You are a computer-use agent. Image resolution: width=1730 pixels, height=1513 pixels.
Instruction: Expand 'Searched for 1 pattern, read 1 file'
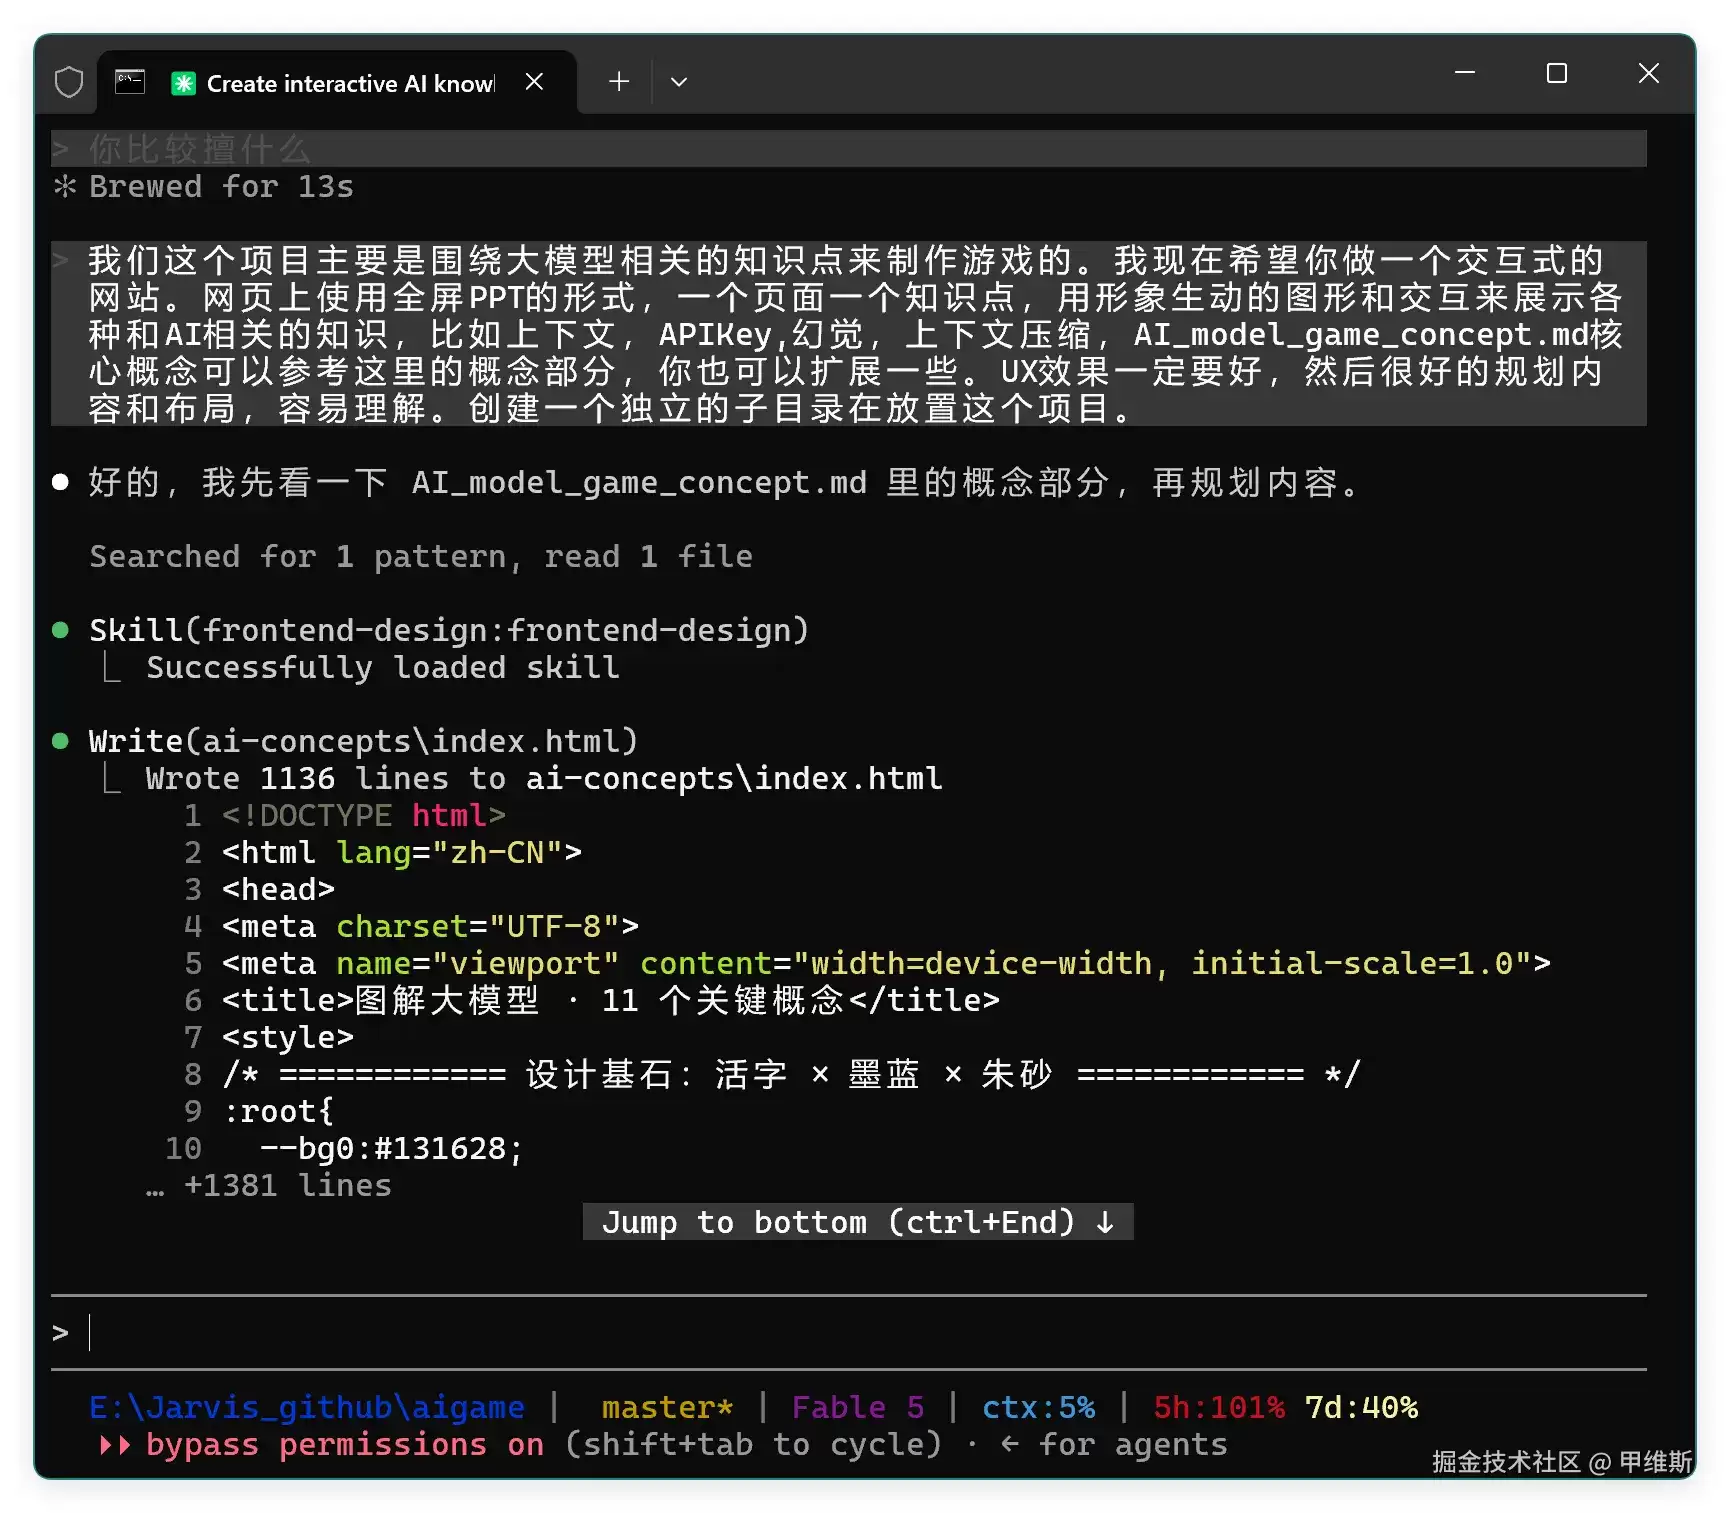(421, 556)
